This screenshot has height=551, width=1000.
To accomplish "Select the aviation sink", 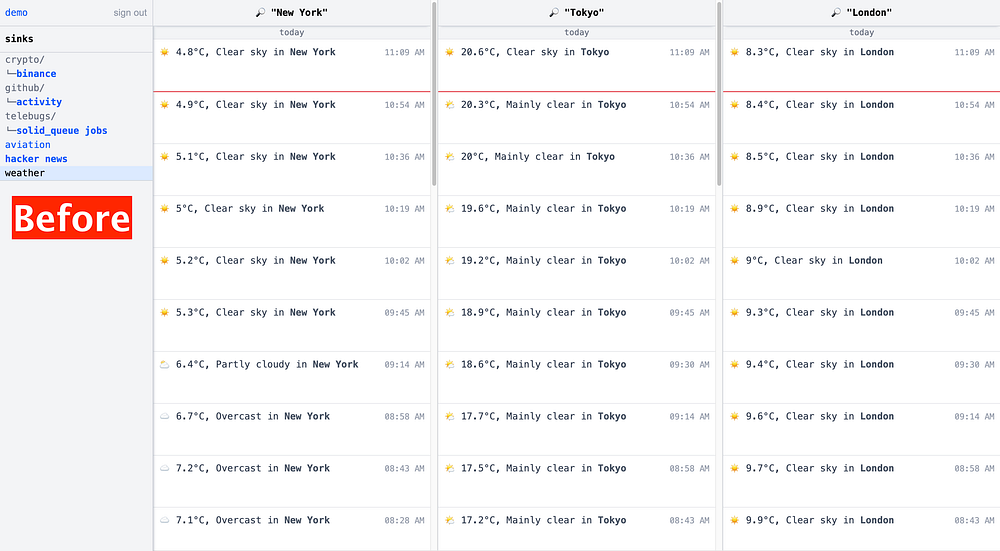I will pyautogui.click(x=28, y=145).
